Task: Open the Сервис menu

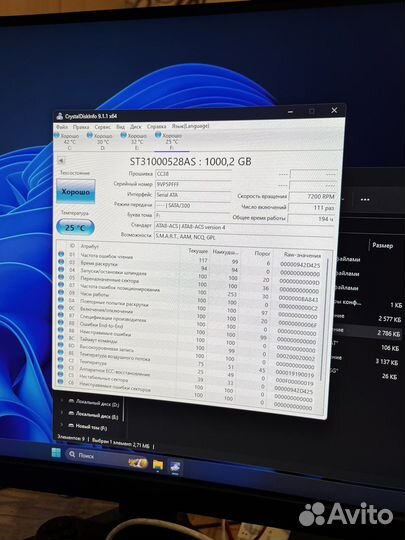Action: (x=103, y=127)
